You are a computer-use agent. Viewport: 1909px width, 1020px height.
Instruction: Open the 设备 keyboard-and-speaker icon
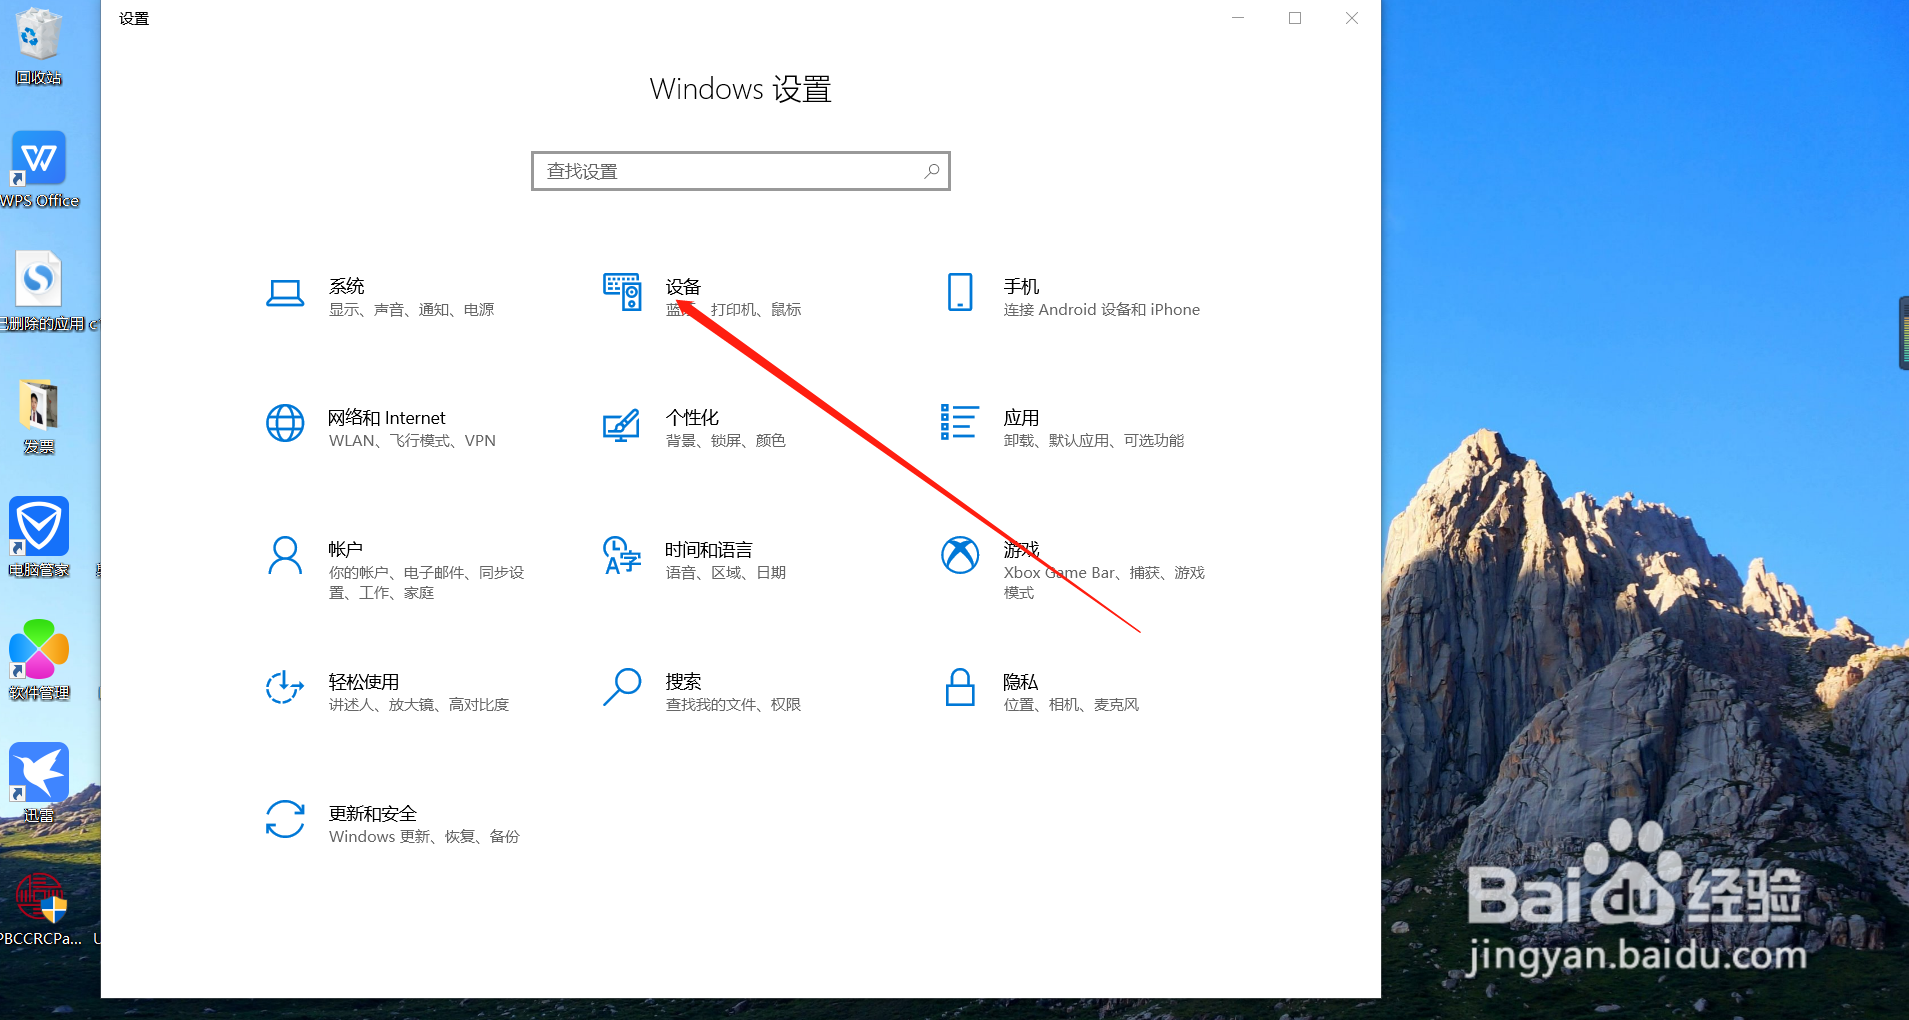pyautogui.click(x=622, y=291)
